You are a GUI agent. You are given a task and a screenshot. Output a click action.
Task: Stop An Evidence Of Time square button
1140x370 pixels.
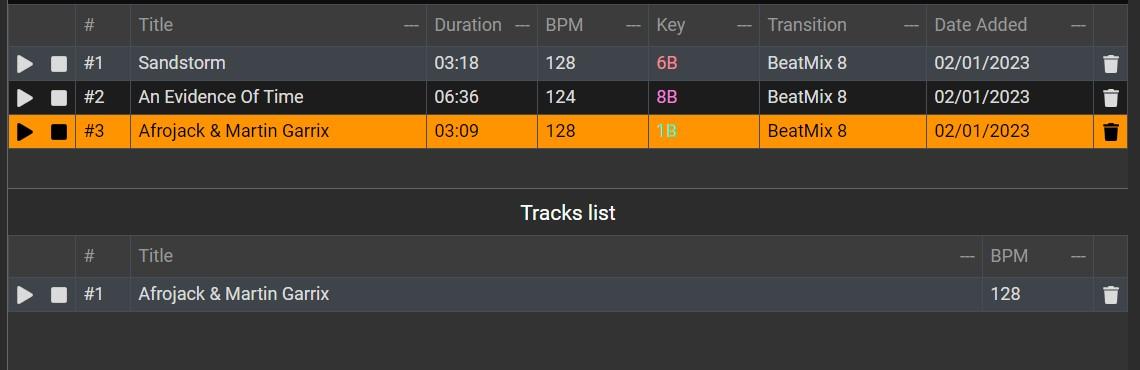(59, 97)
